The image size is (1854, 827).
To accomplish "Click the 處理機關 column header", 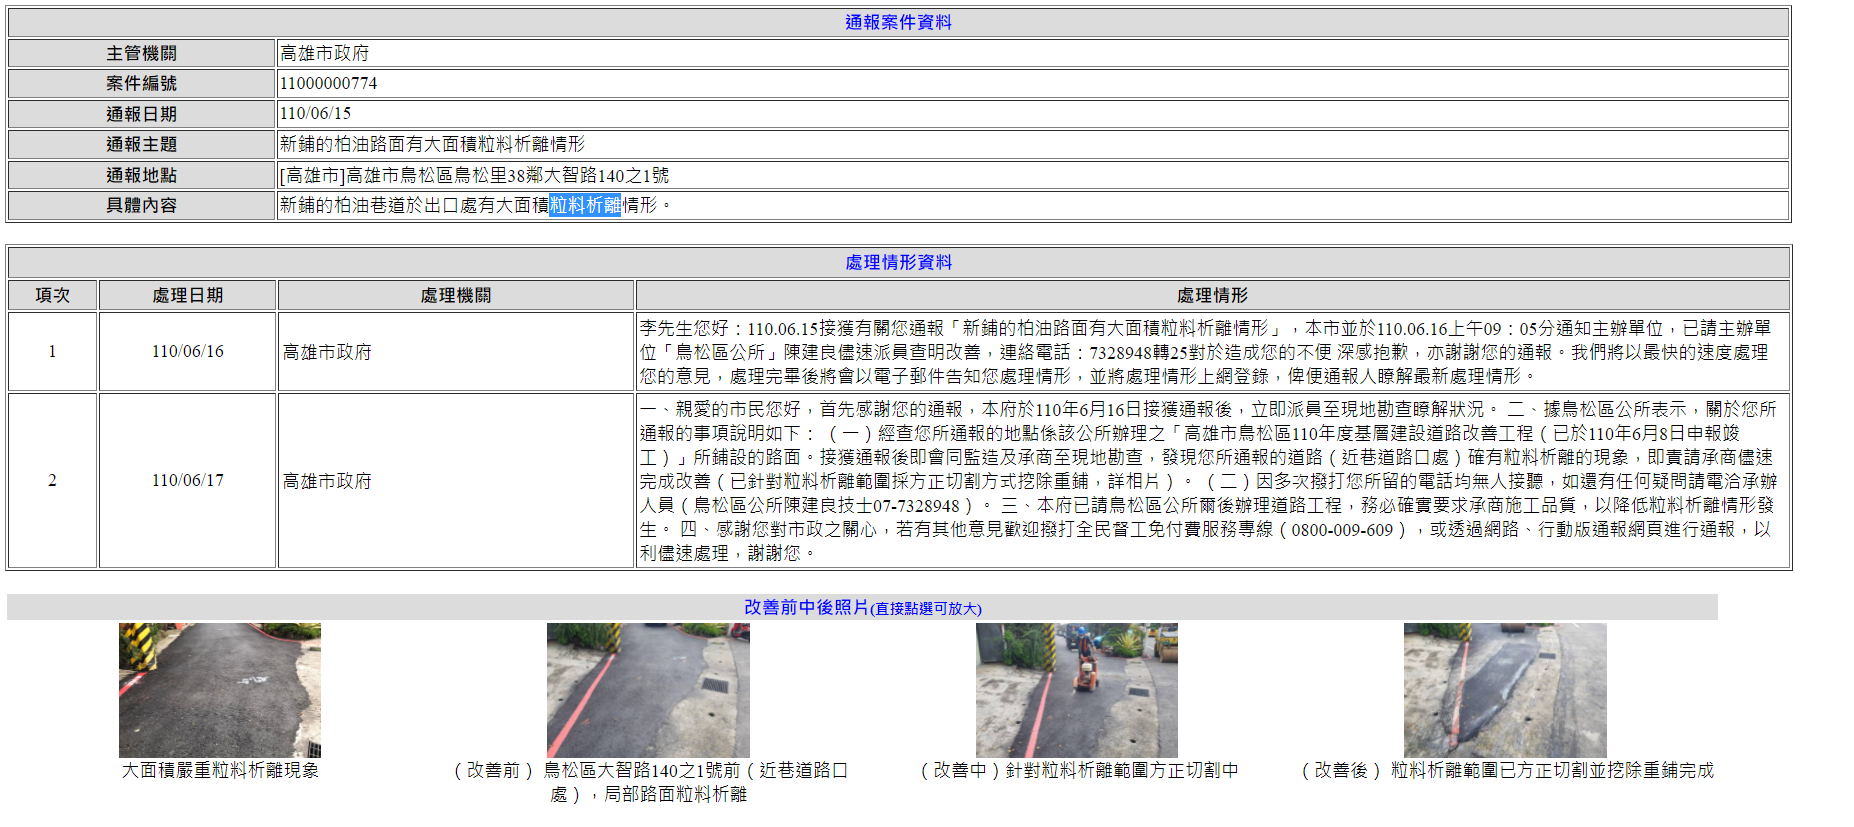I will pyautogui.click(x=455, y=295).
